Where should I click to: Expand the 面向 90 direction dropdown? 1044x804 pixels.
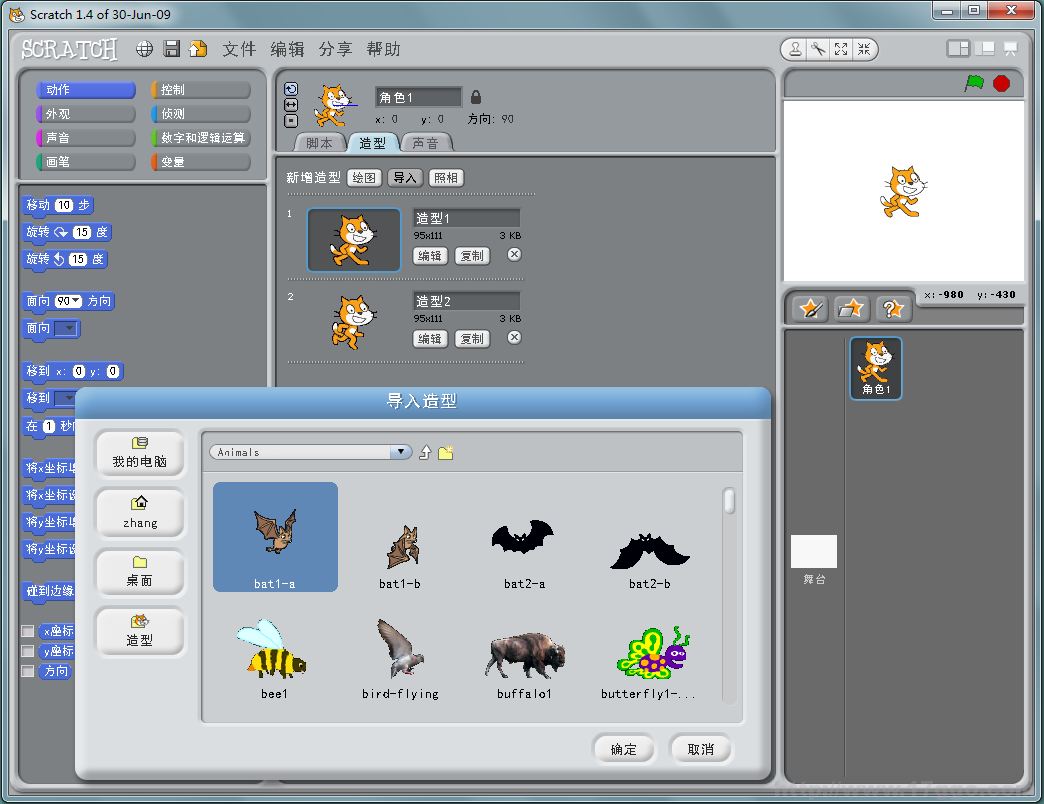76,301
